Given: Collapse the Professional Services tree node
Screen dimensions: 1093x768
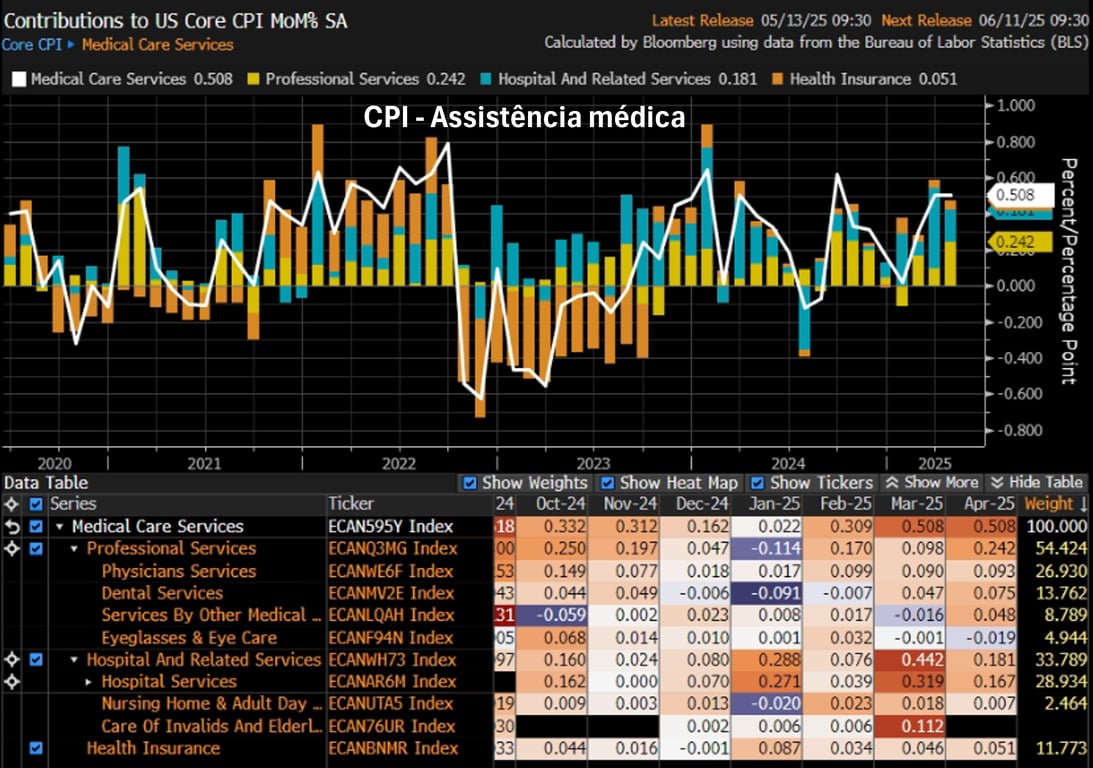Looking at the screenshot, I should [x=74, y=549].
